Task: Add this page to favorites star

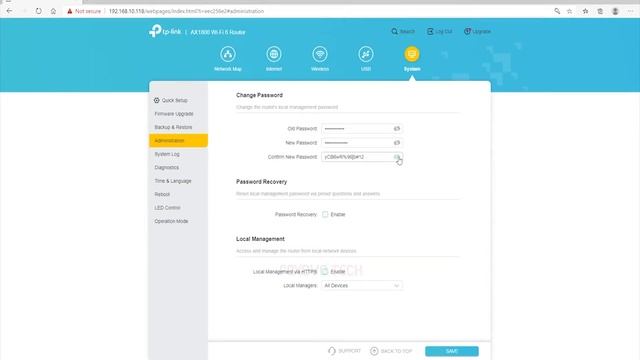Action: pos(569,11)
